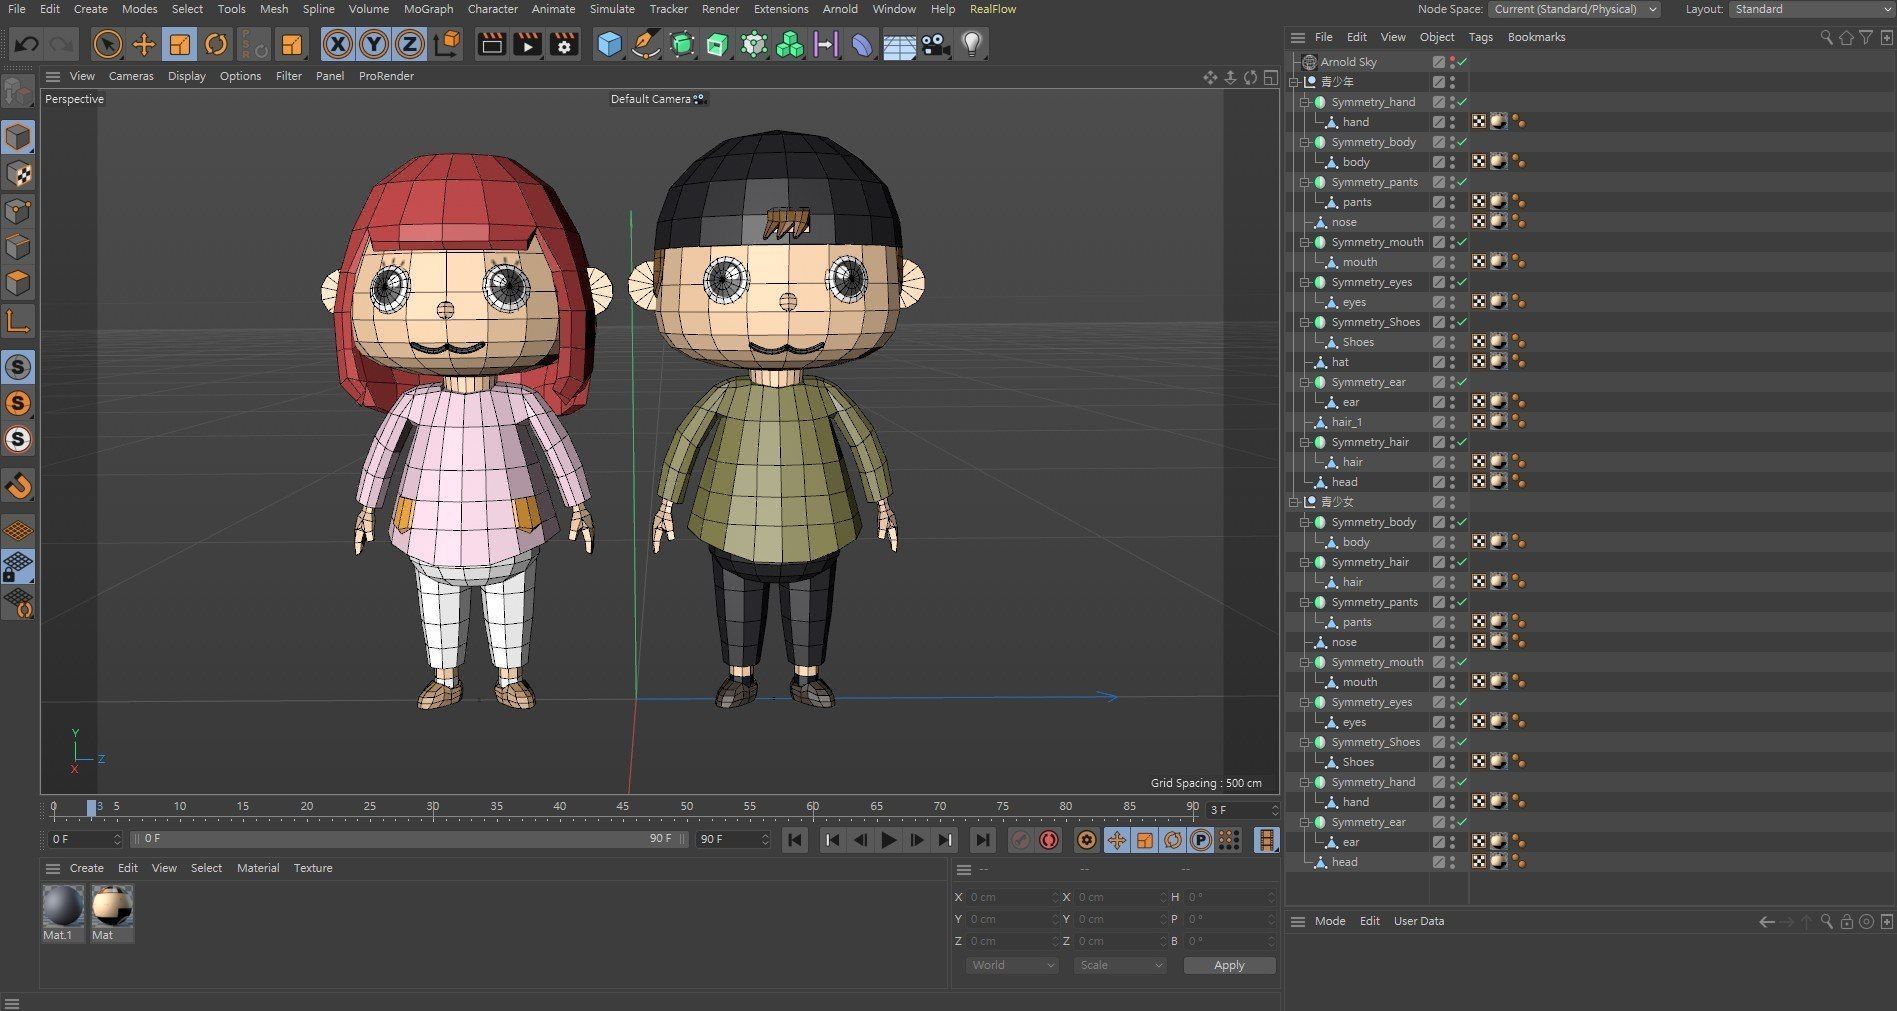Image resolution: width=1897 pixels, height=1011 pixels.
Task: Open the RealFlow menu
Action: click(x=993, y=9)
